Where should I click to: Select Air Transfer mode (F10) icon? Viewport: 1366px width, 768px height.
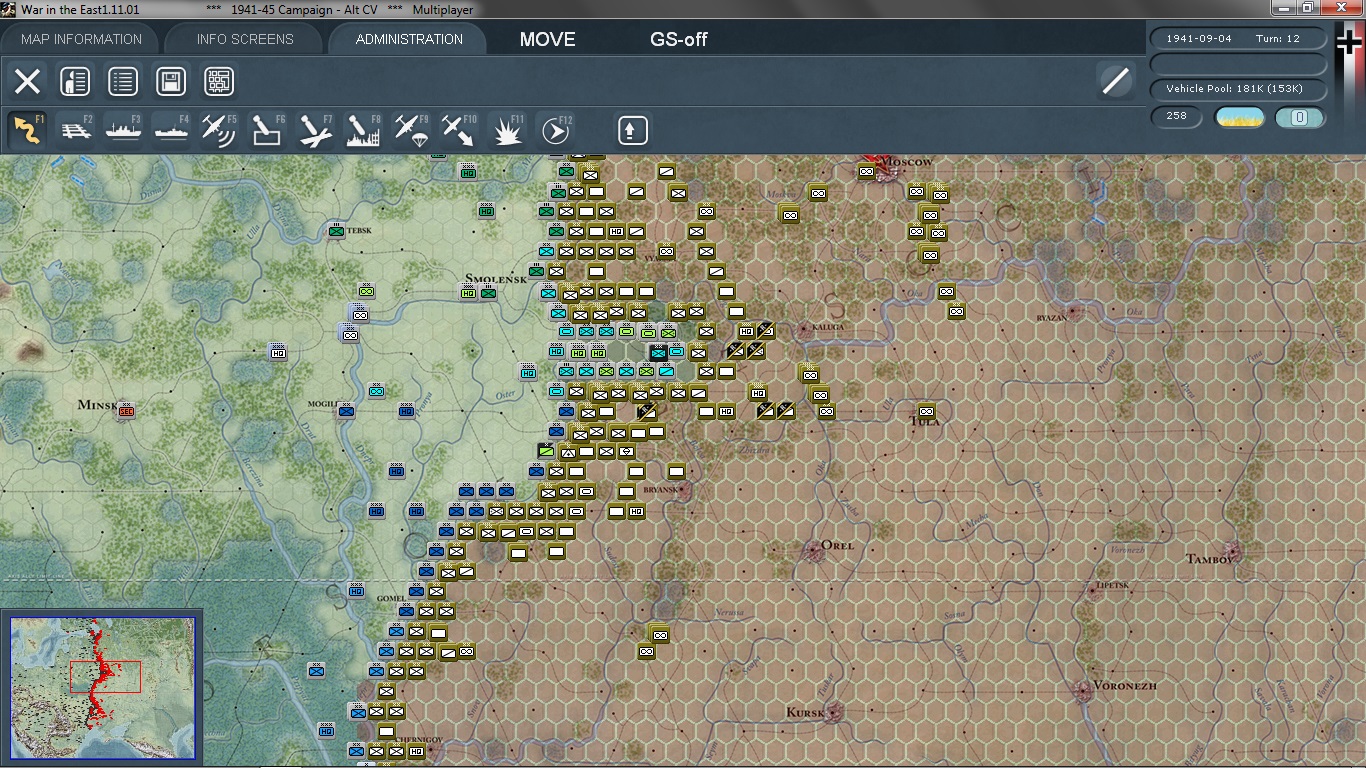pyautogui.click(x=459, y=131)
